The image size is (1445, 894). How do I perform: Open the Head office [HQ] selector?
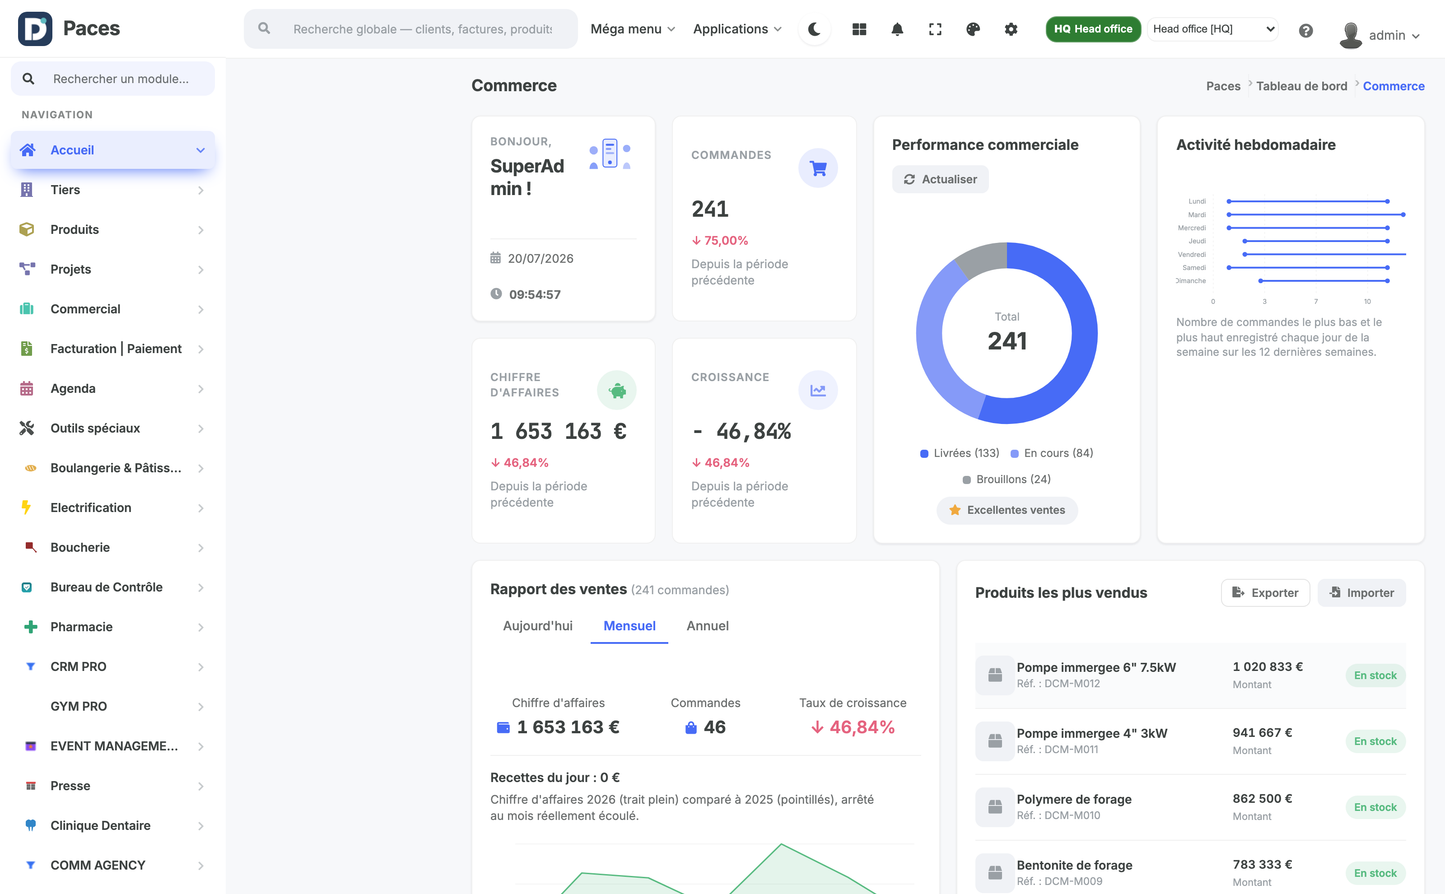point(1213,29)
